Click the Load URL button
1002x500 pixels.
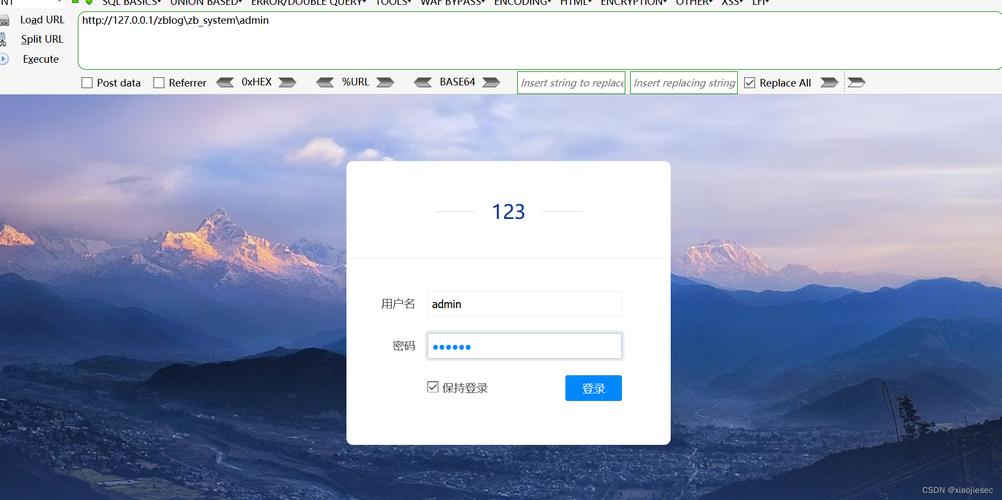click(42, 20)
